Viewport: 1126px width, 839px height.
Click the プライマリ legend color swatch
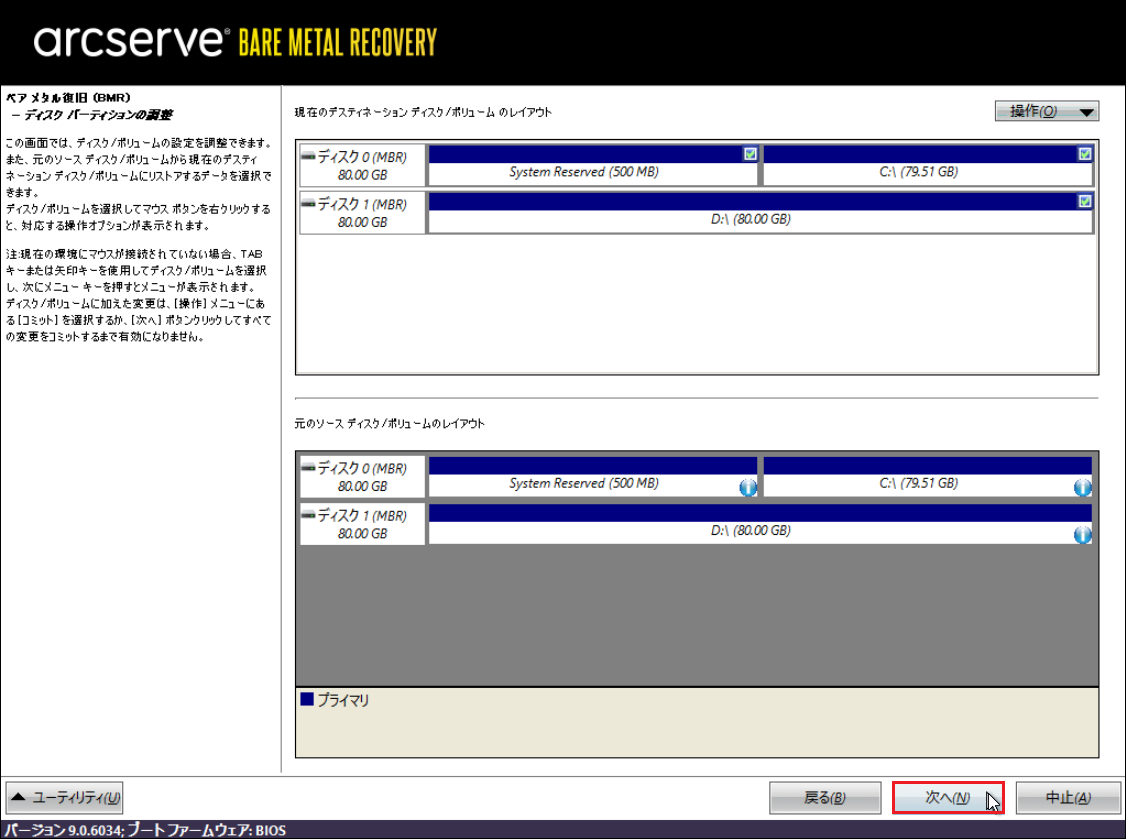pos(307,700)
